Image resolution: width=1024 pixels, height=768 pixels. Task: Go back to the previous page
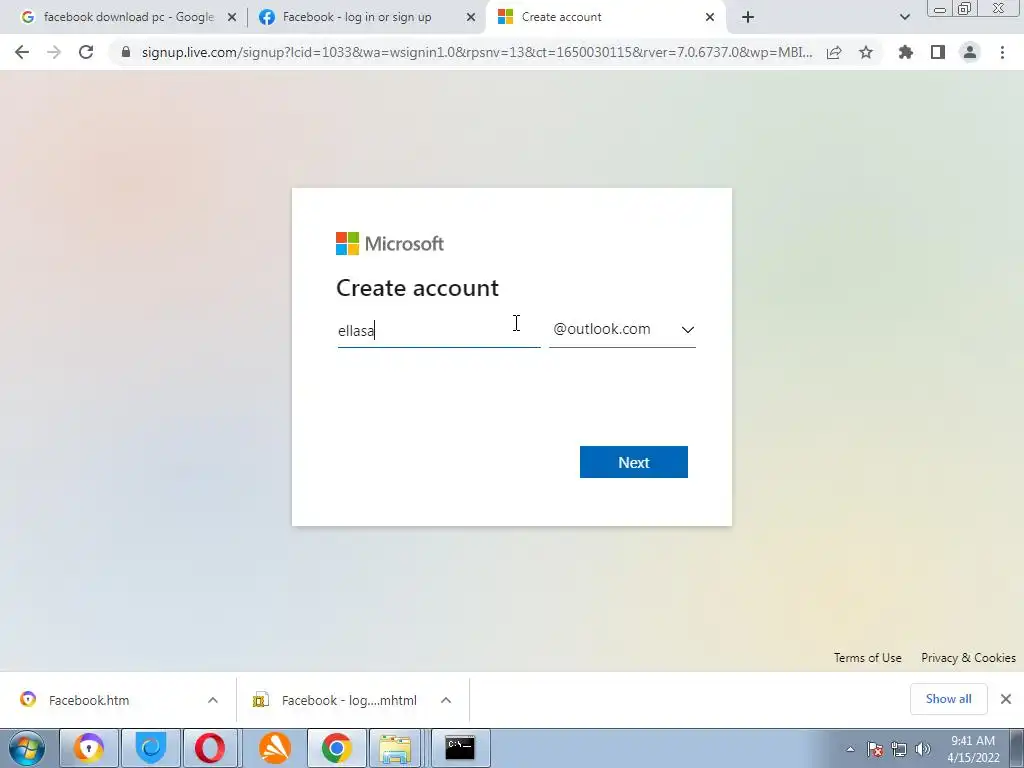coord(22,52)
